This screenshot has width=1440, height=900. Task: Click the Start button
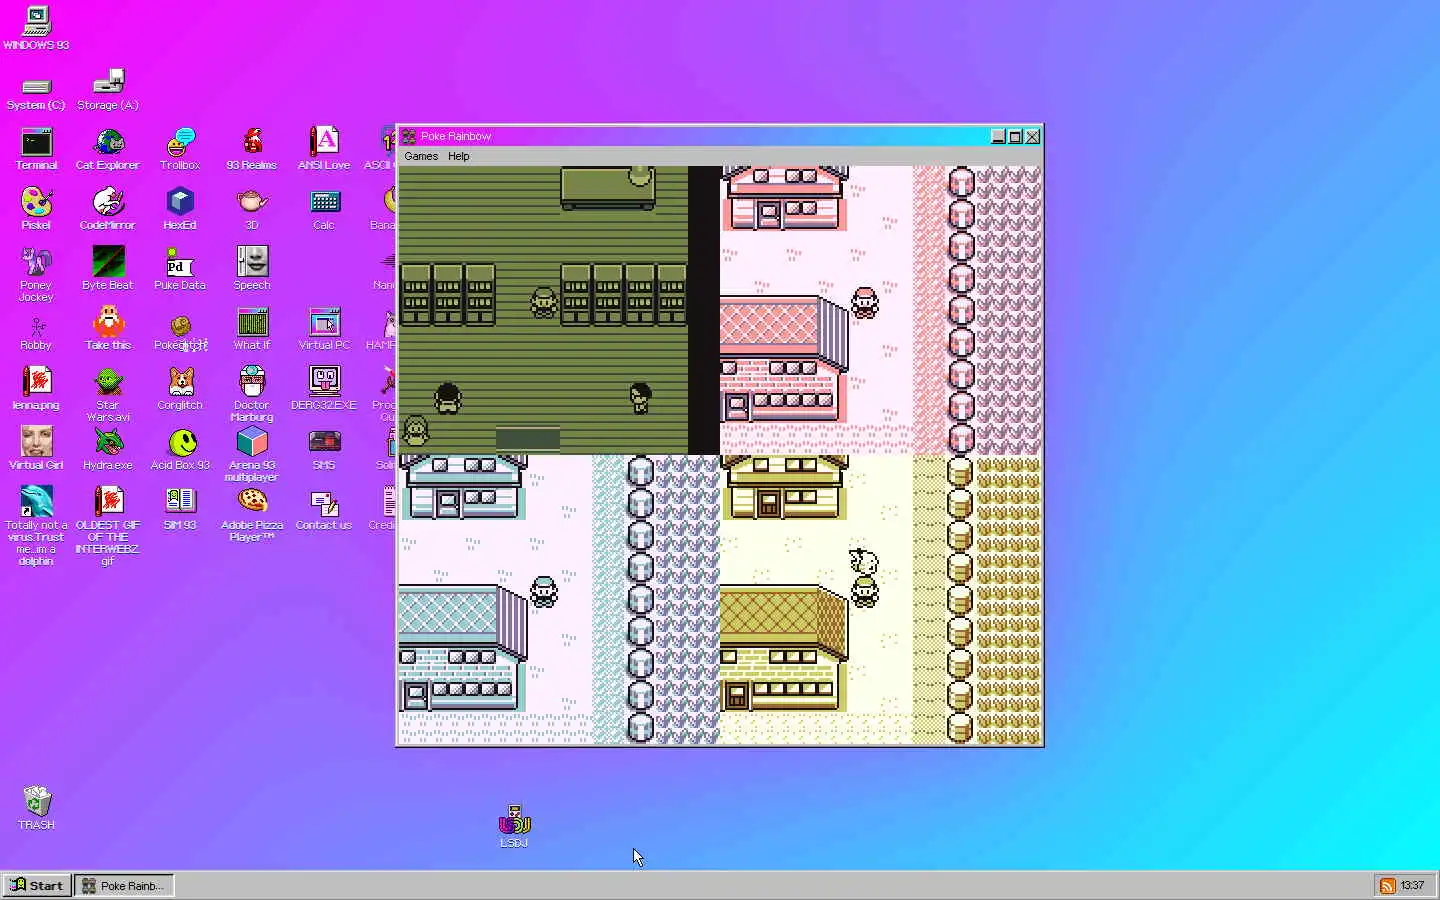coord(37,885)
